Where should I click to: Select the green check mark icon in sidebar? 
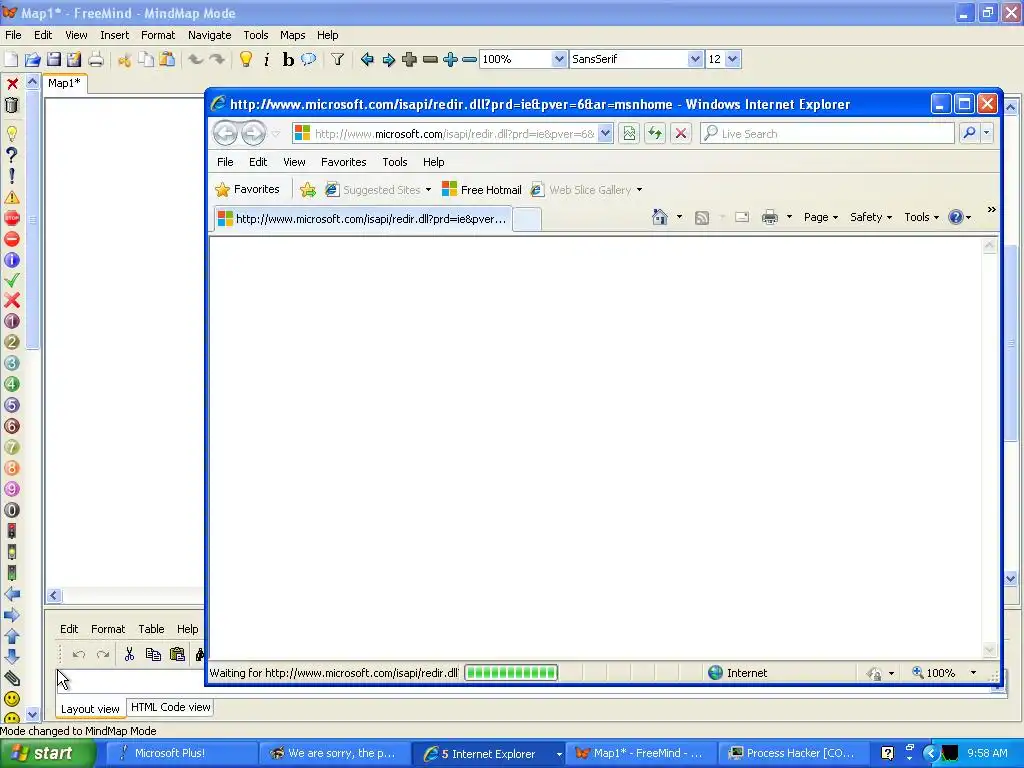point(12,280)
